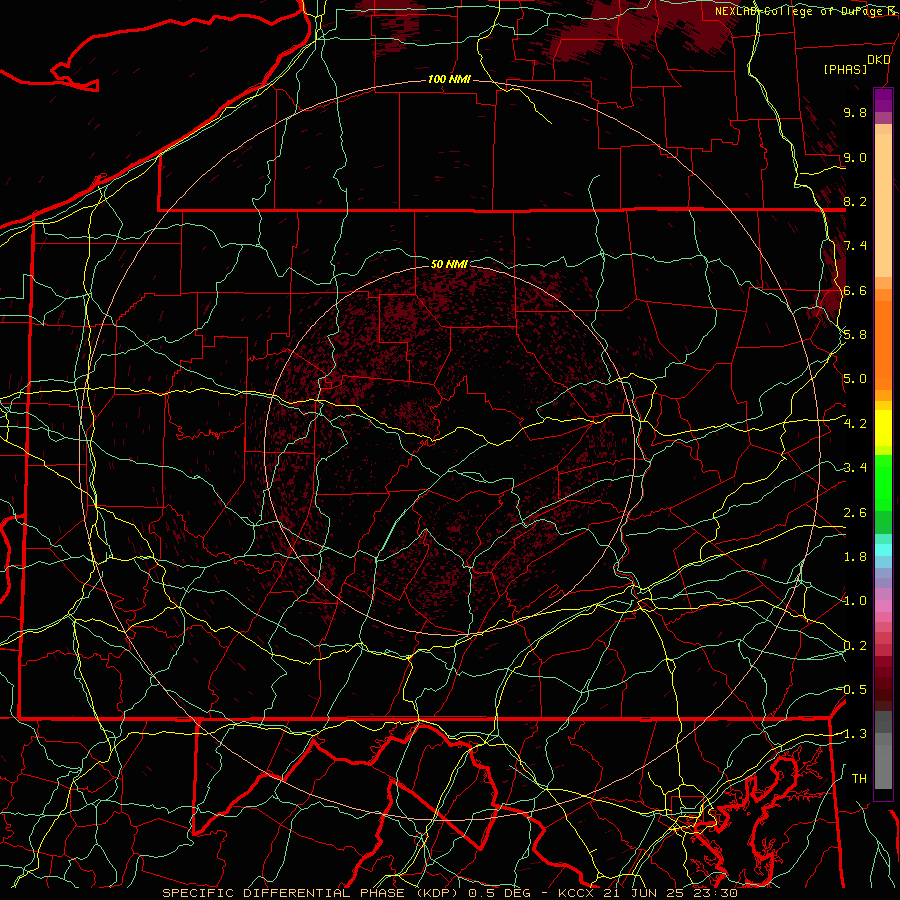Select the 7.4 legend value

[x=855, y=246]
